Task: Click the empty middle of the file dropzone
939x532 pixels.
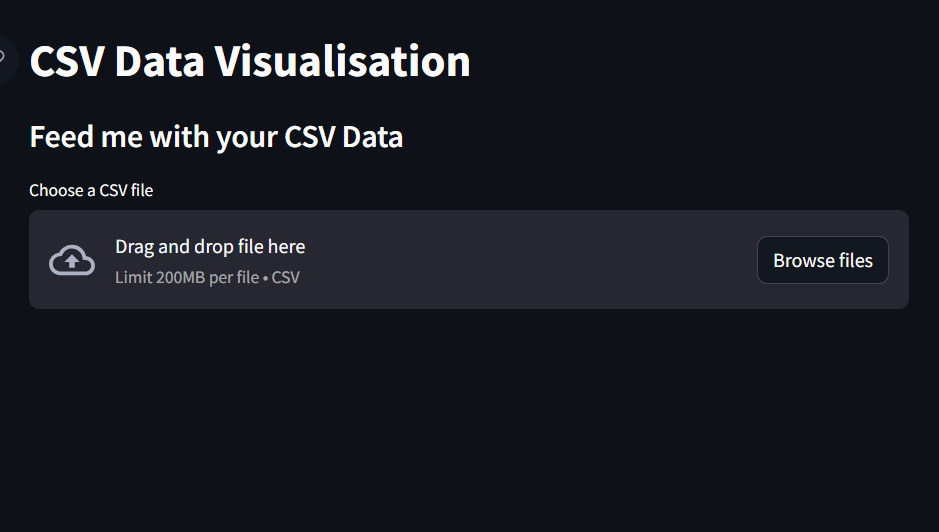Action: click(x=527, y=260)
